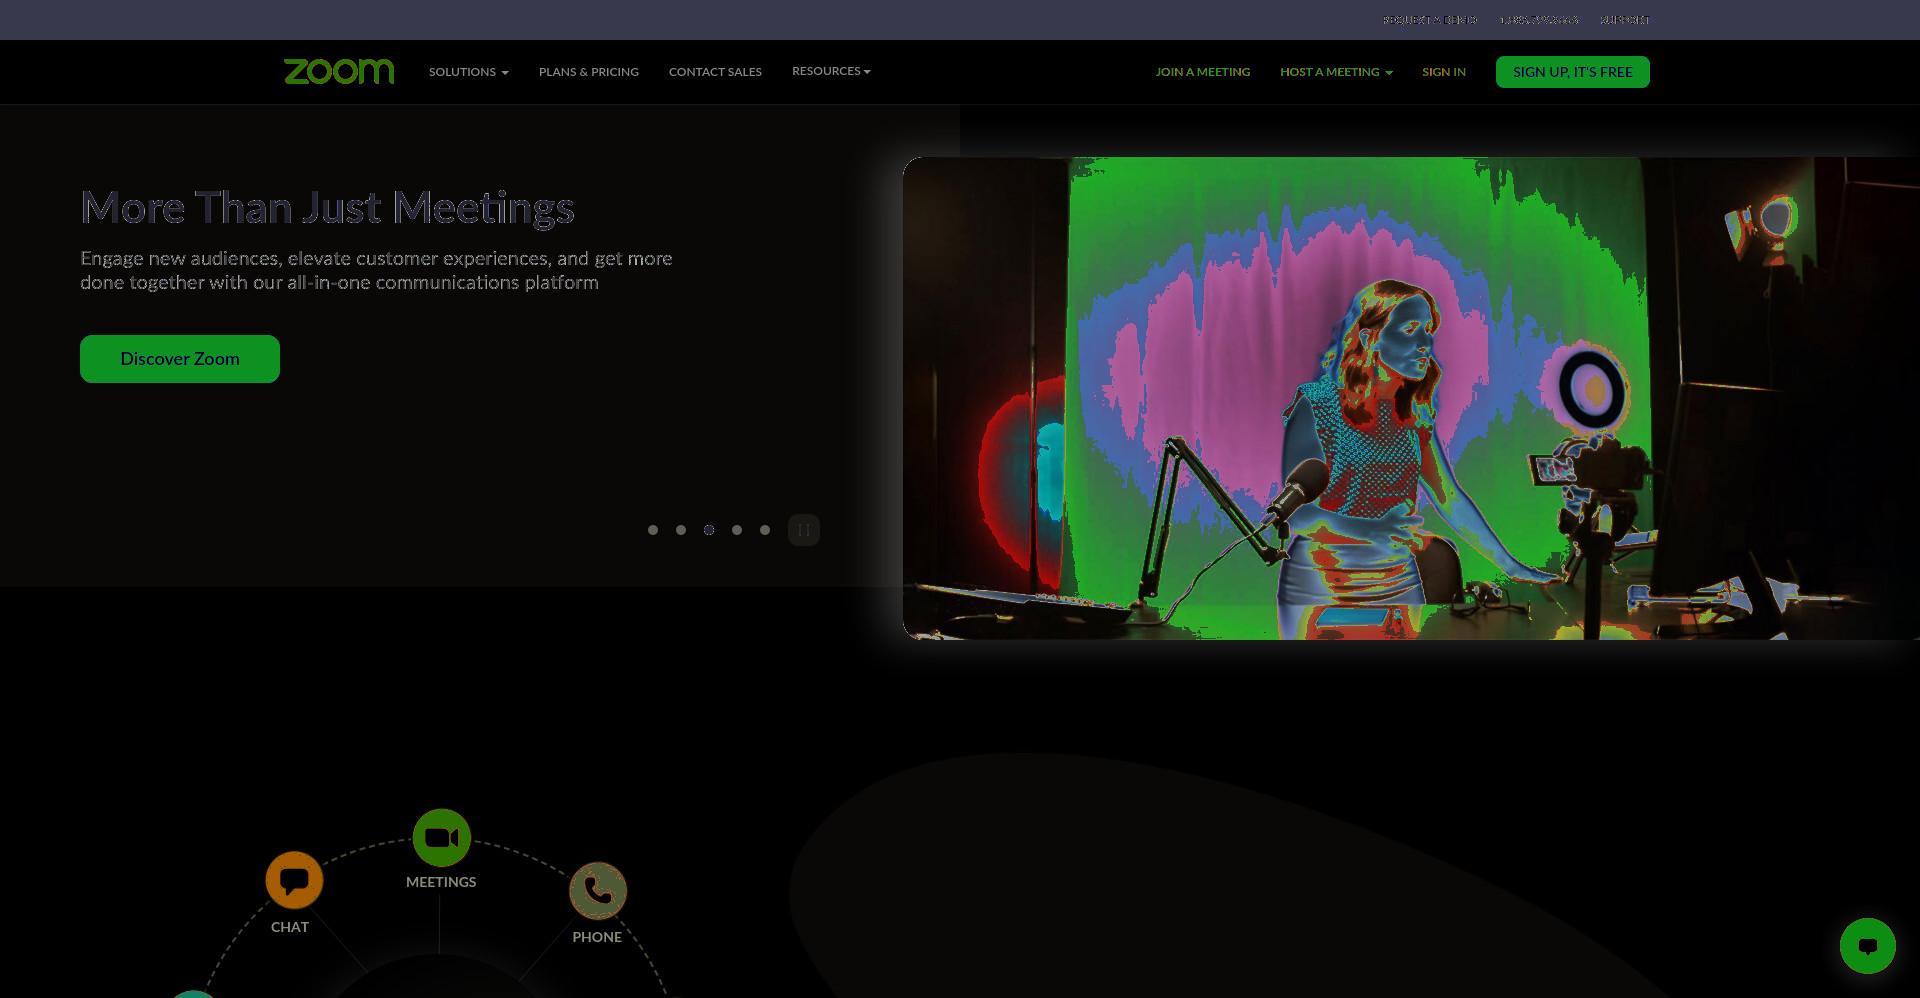Click the Support link in top bar

1625,20
